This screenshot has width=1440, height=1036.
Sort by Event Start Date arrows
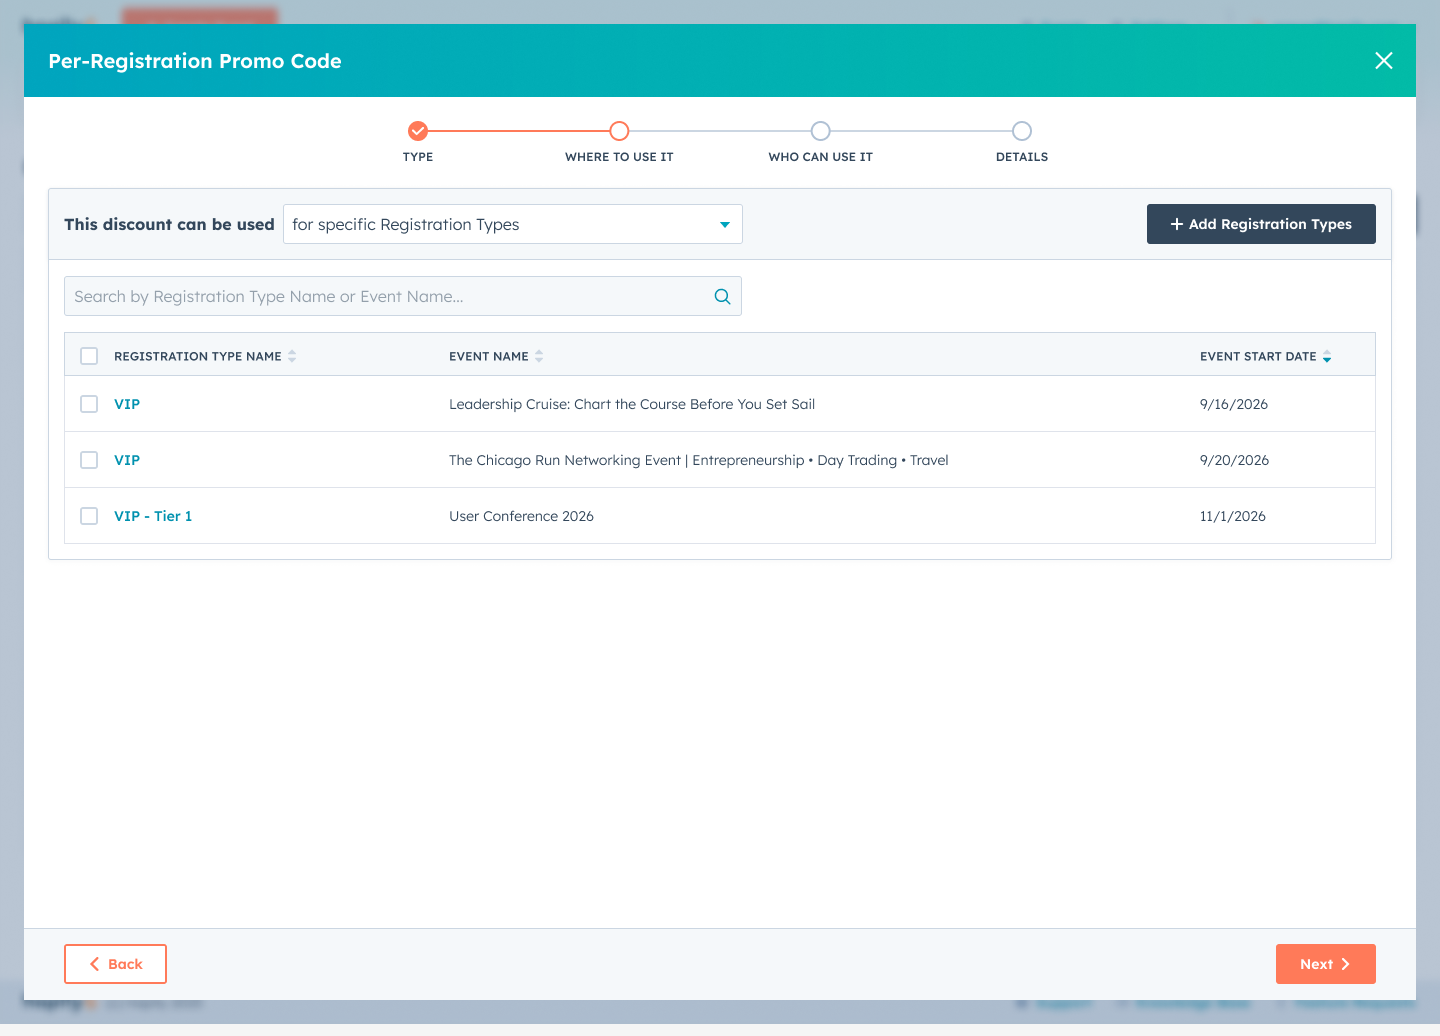pos(1327,356)
